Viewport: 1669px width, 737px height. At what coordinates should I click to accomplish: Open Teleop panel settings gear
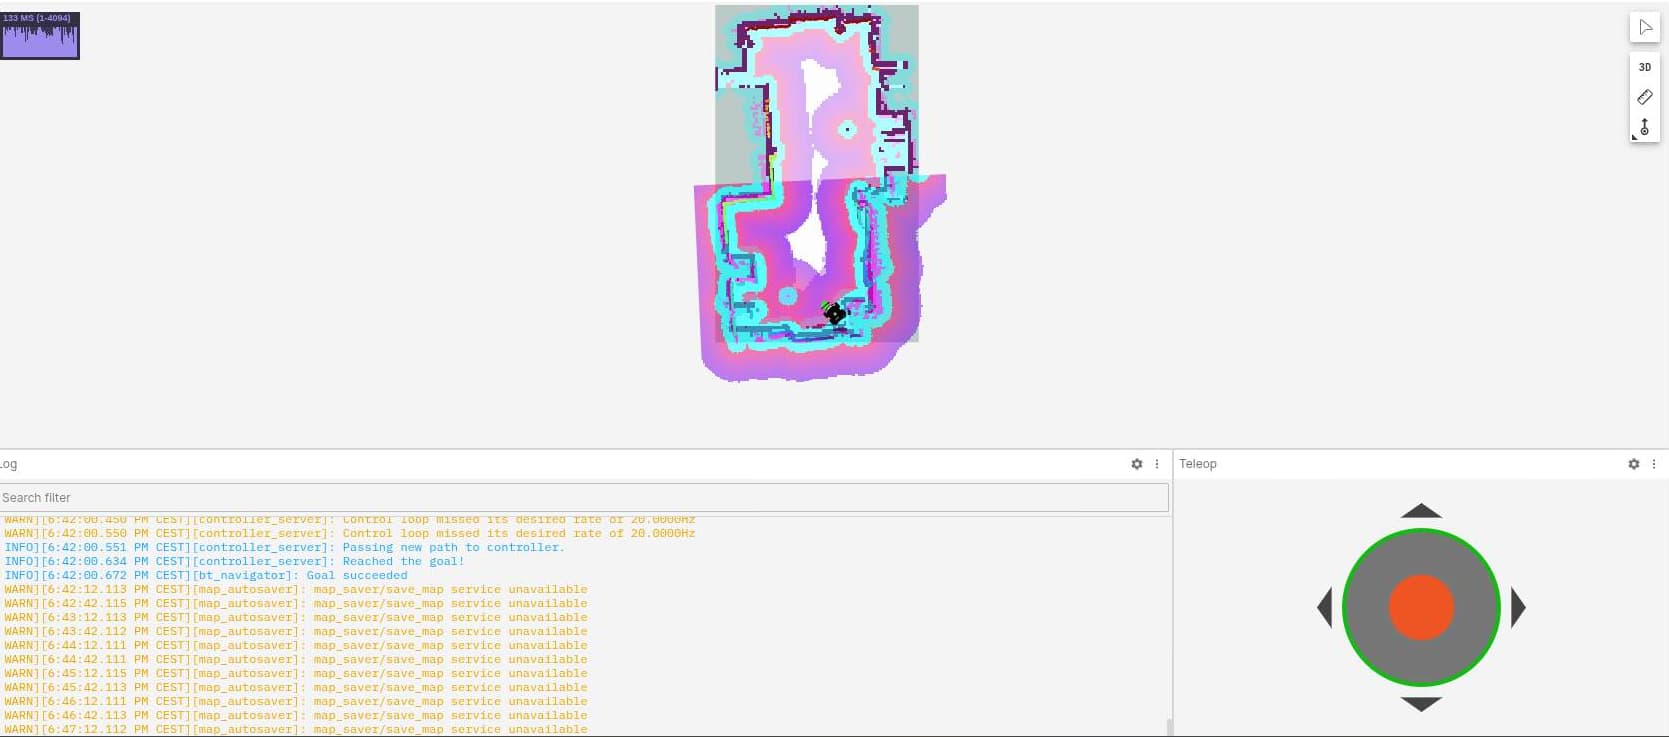point(1633,464)
